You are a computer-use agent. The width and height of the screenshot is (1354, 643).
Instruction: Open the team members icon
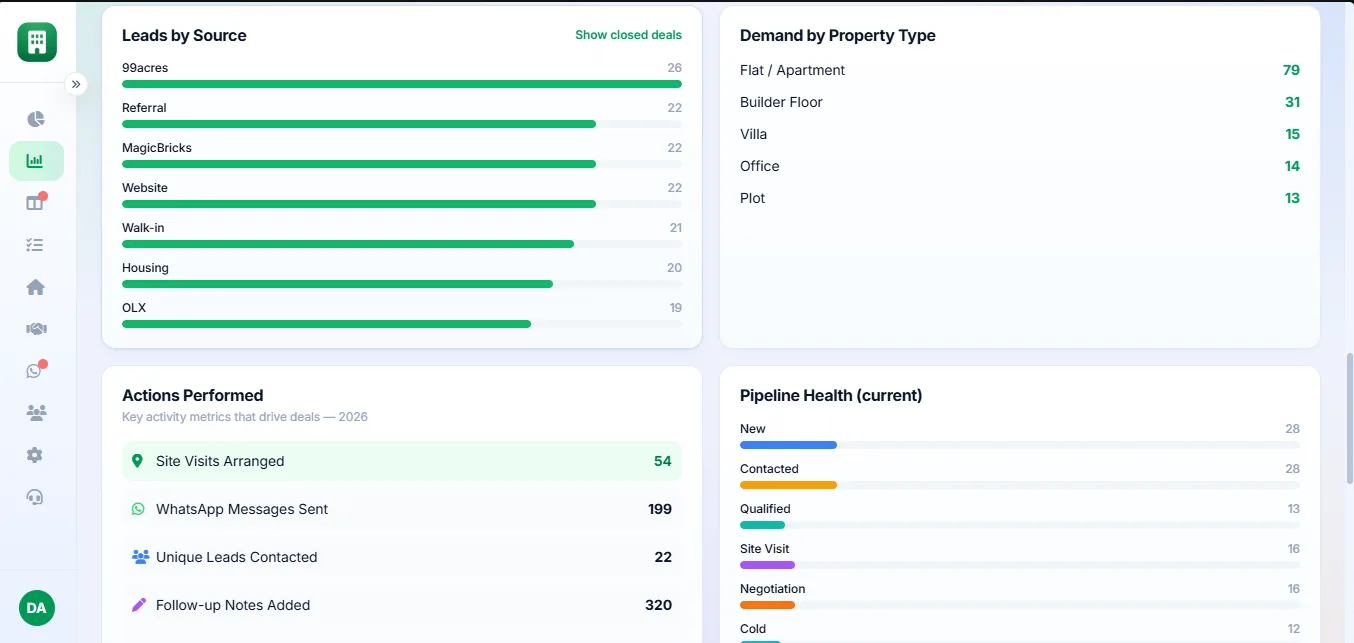(x=36, y=413)
